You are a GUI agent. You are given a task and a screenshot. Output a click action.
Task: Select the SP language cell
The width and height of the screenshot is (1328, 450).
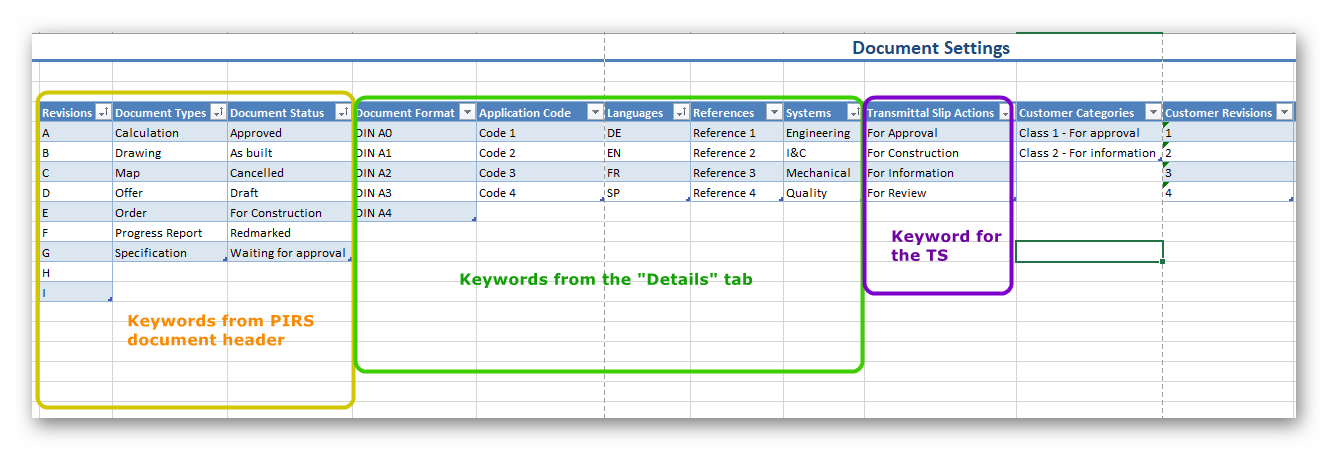[647, 193]
